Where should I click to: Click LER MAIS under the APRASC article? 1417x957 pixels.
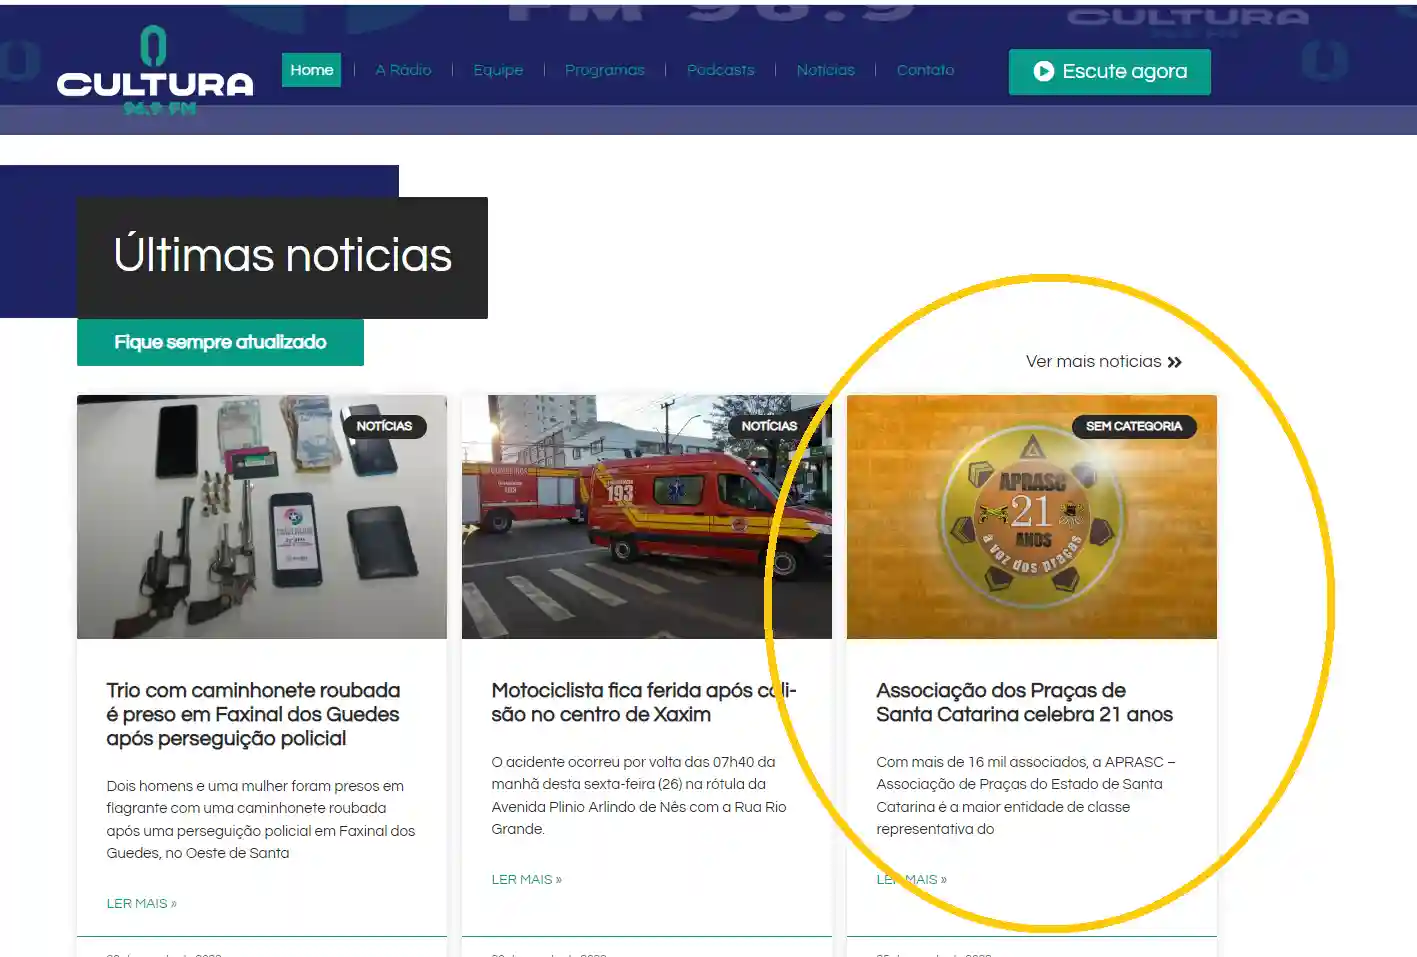pos(912,880)
